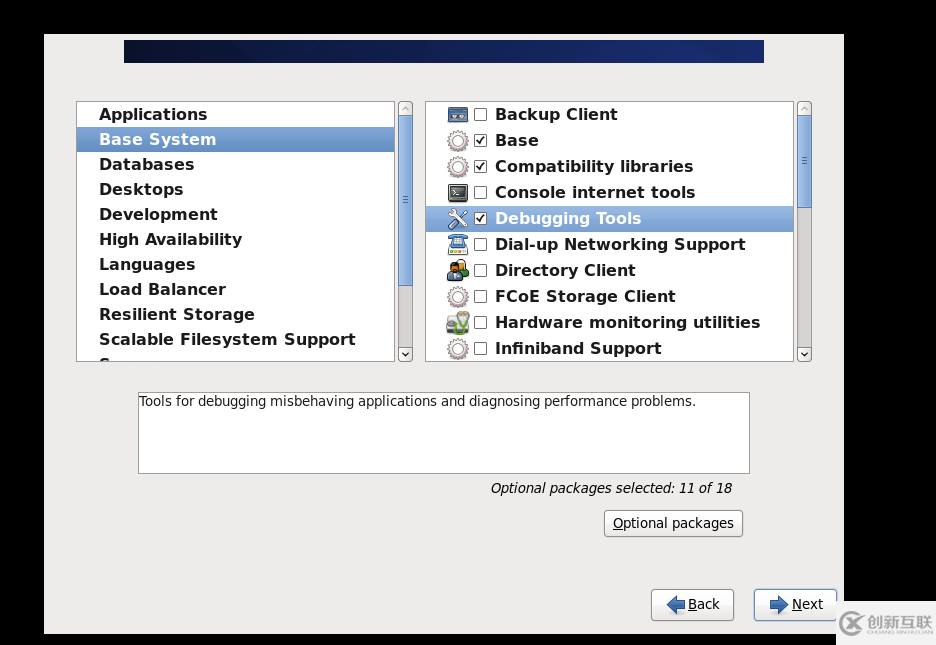
Task: Click package list scroll-down arrow
Action: pyautogui.click(x=805, y=354)
